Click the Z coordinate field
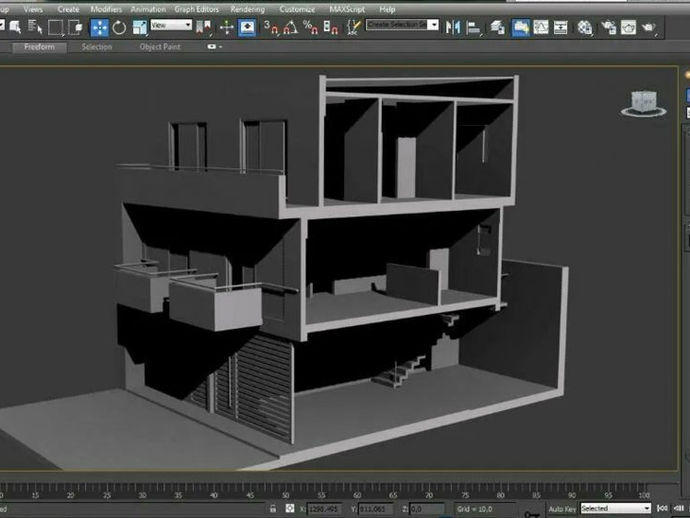Image resolution: width=690 pixels, height=518 pixels. pyautogui.click(x=427, y=509)
